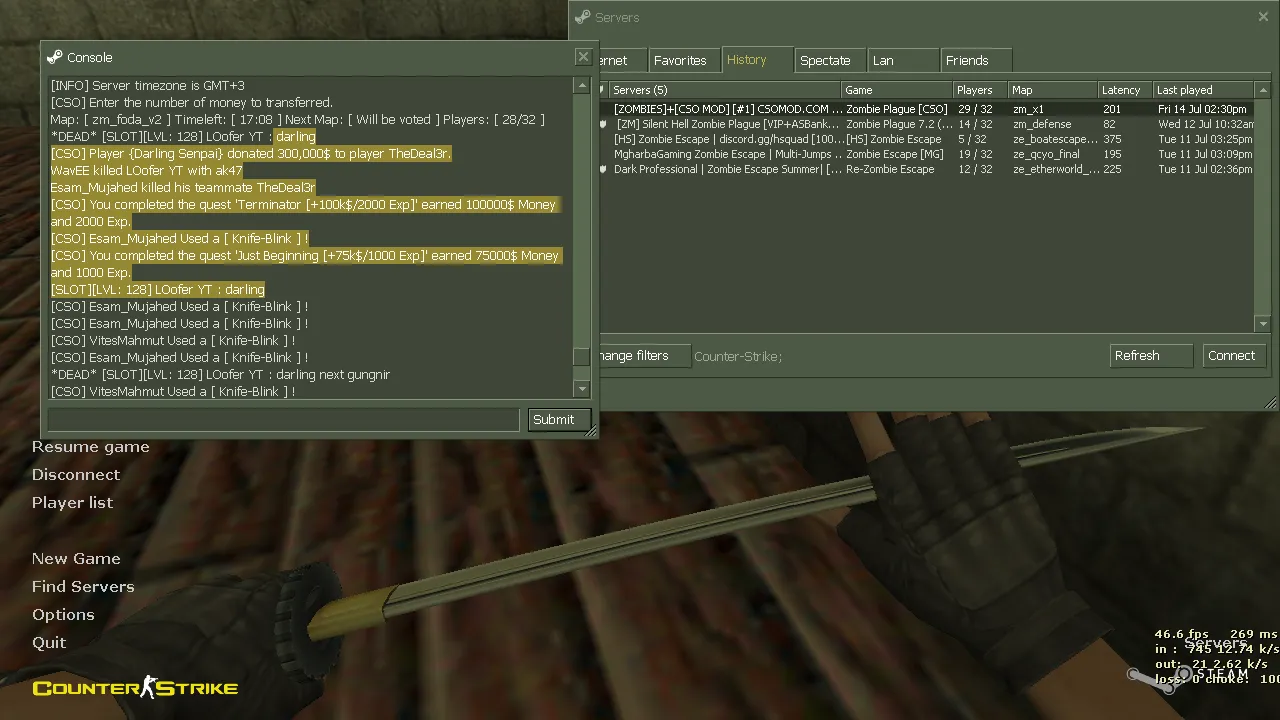Click the Counter-Strike logo

coord(135,687)
